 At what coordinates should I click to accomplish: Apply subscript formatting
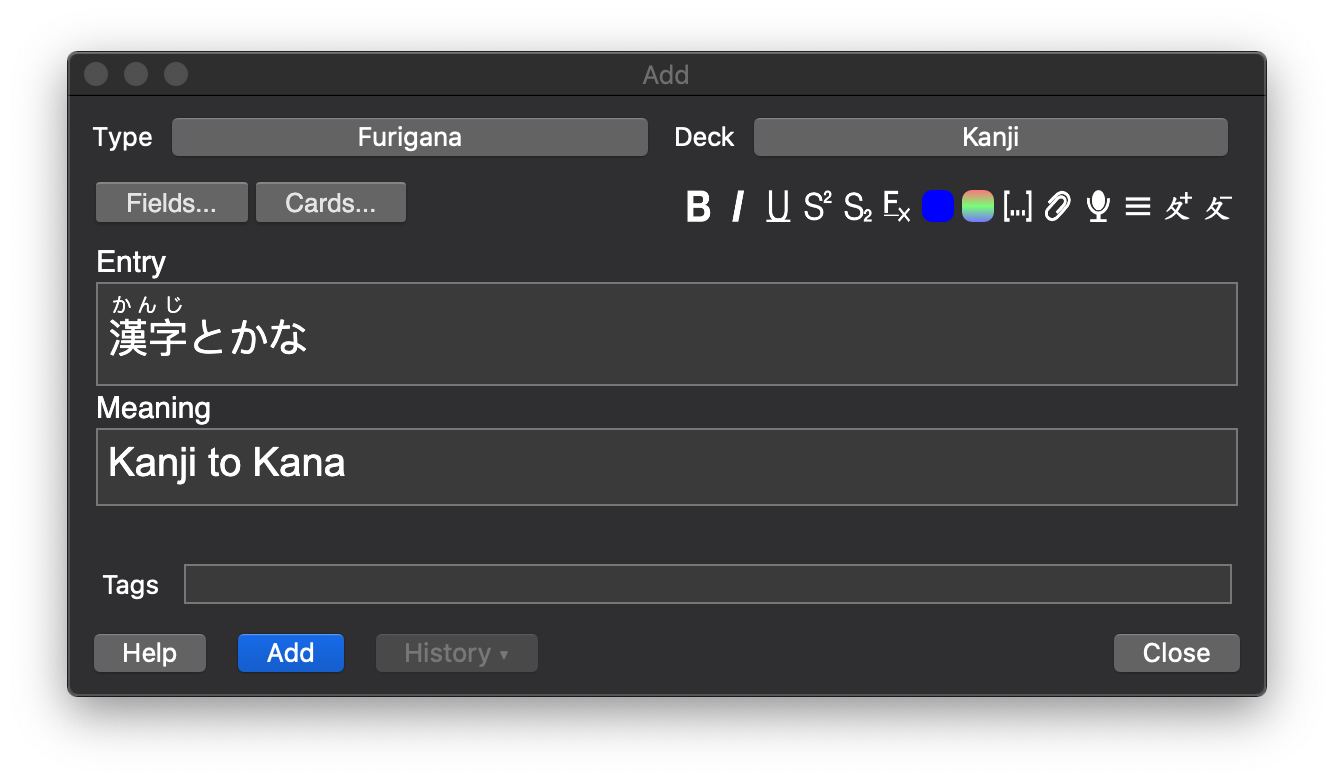pyautogui.click(x=857, y=207)
